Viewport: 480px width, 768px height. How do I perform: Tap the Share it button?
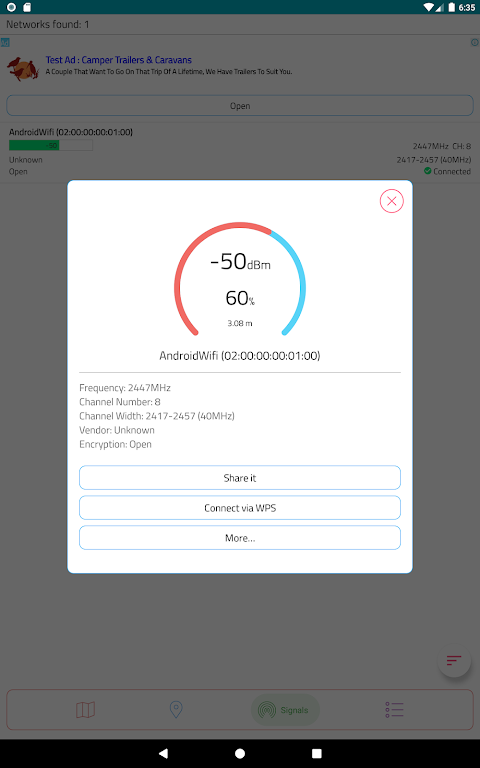click(240, 478)
